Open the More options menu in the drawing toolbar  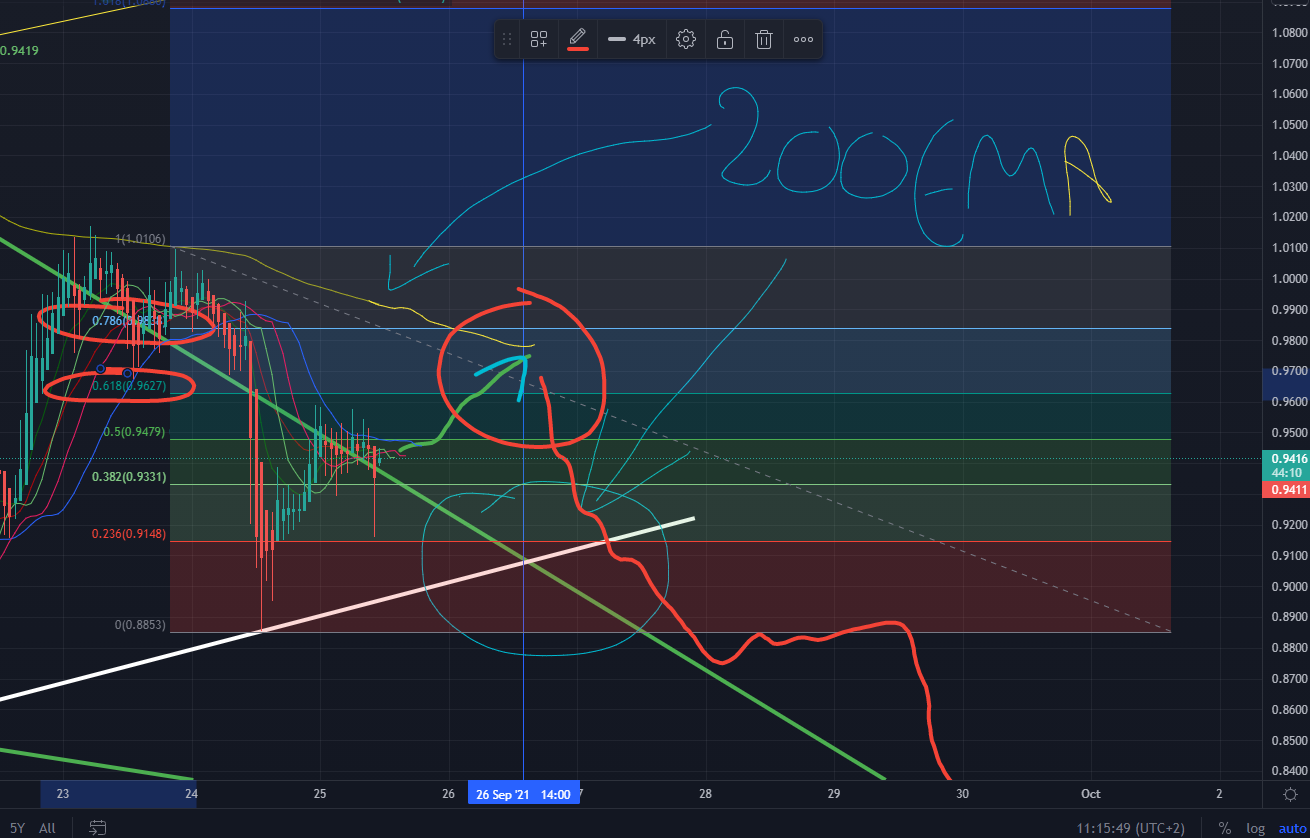[x=803, y=40]
